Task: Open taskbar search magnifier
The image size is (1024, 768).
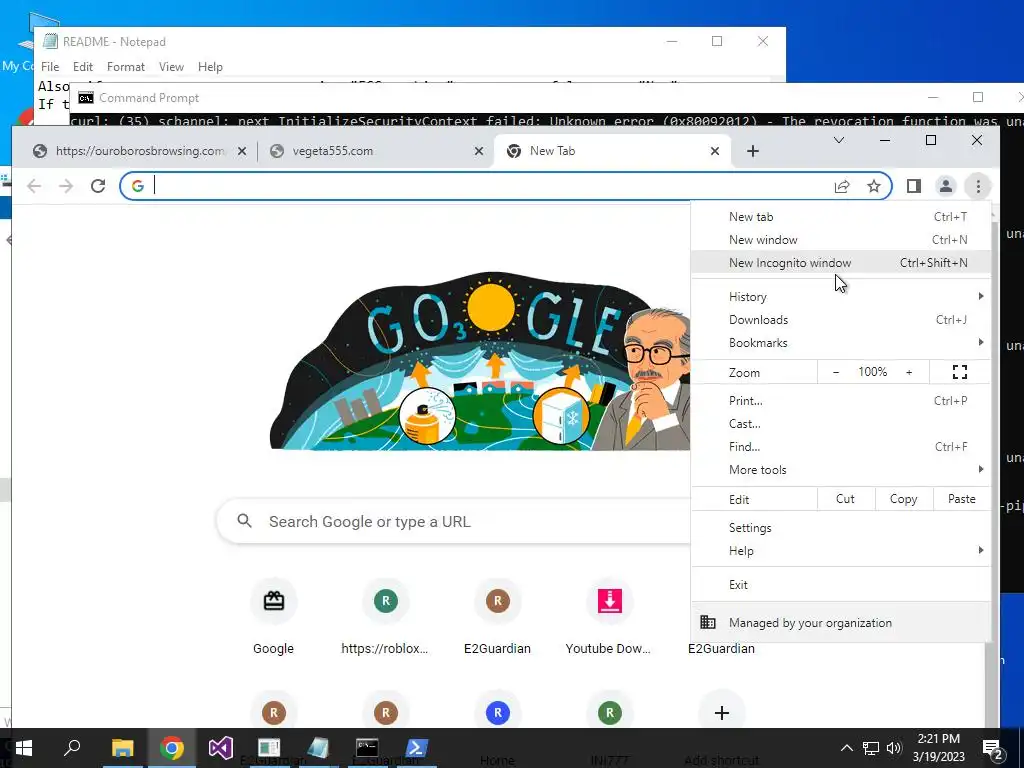Action: point(72,748)
